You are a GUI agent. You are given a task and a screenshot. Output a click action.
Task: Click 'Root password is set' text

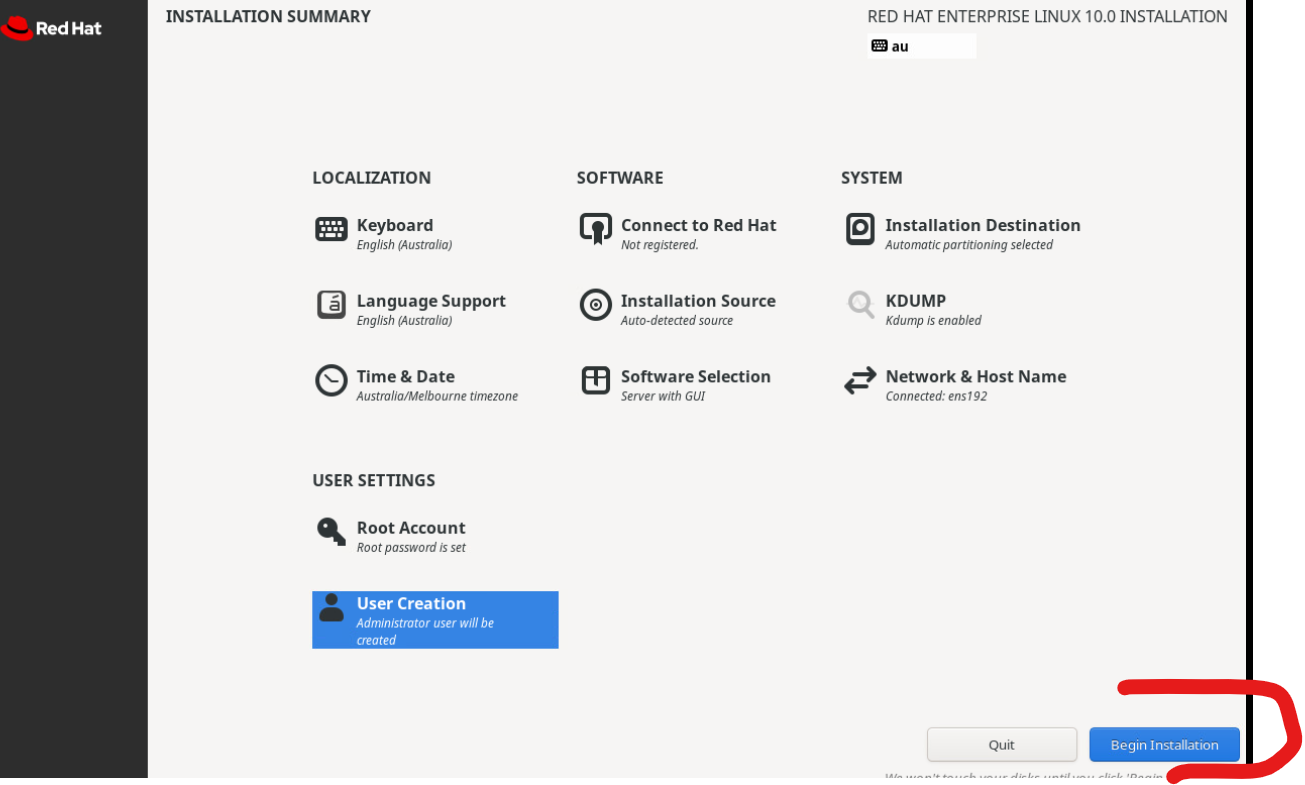click(411, 548)
